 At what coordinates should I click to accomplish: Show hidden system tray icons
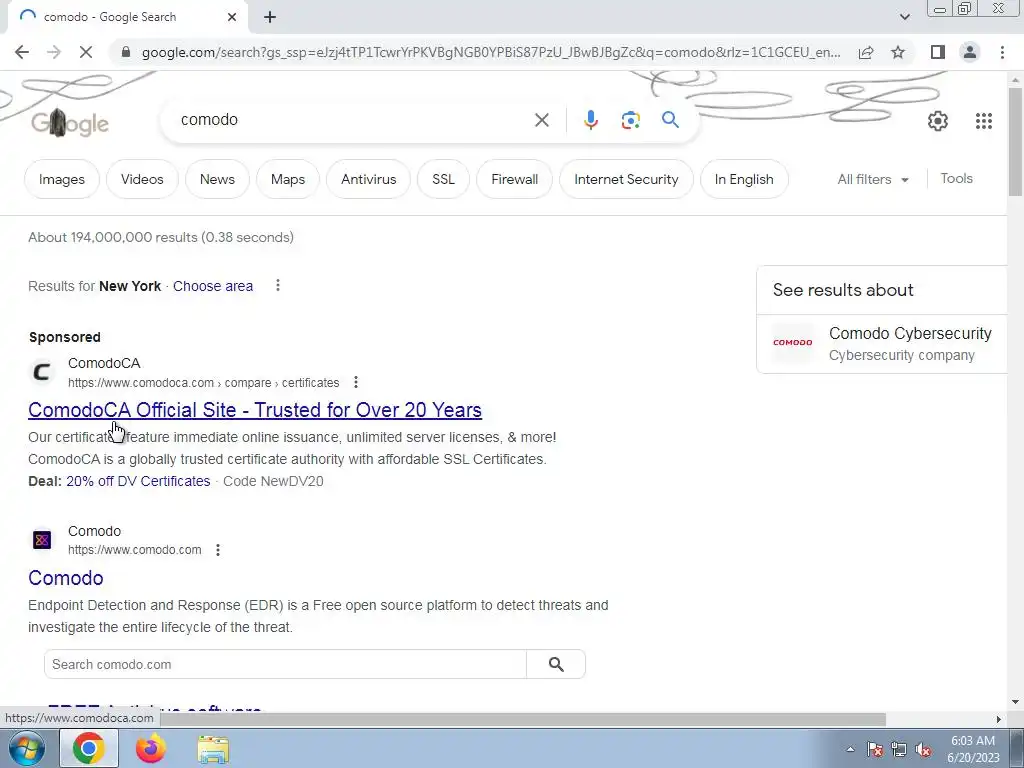850,750
